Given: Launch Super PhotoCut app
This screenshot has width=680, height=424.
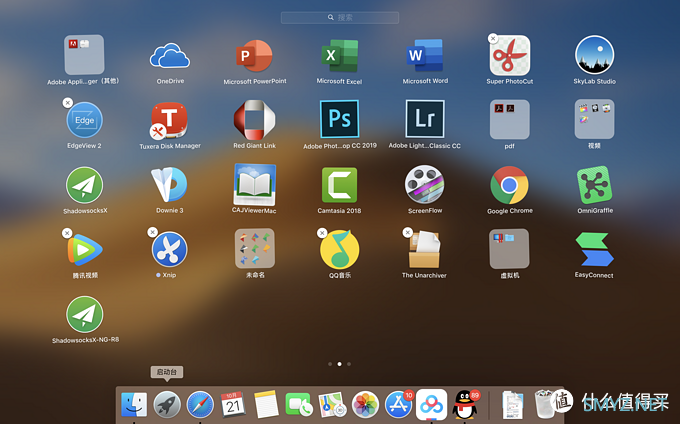Looking at the screenshot, I should [510, 55].
